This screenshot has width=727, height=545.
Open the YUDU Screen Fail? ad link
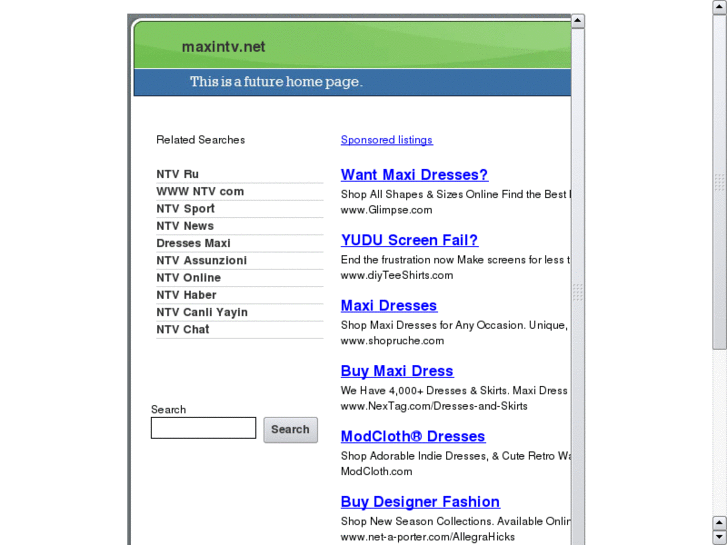pyautogui.click(x=409, y=240)
